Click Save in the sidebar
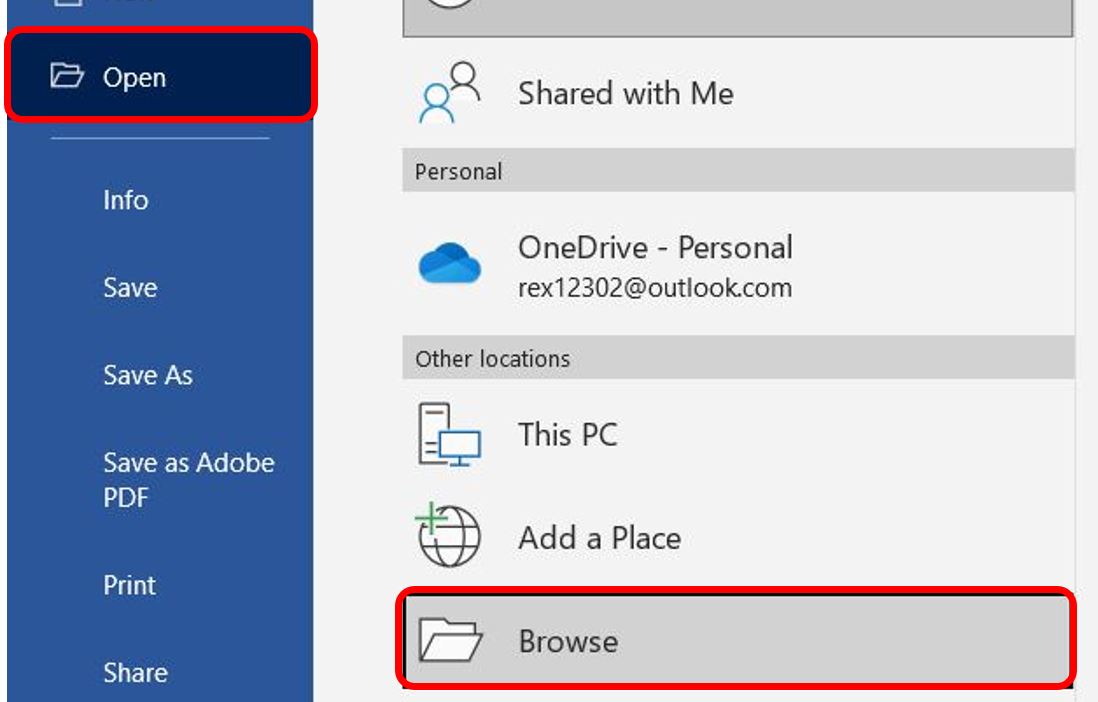This screenshot has height=702, width=1098. [131, 288]
